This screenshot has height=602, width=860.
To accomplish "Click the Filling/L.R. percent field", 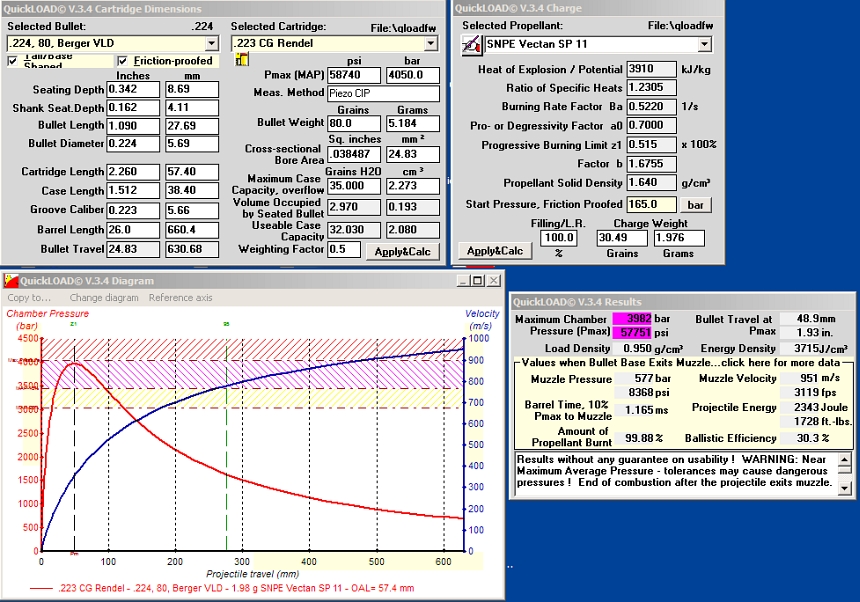I will click(558, 238).
